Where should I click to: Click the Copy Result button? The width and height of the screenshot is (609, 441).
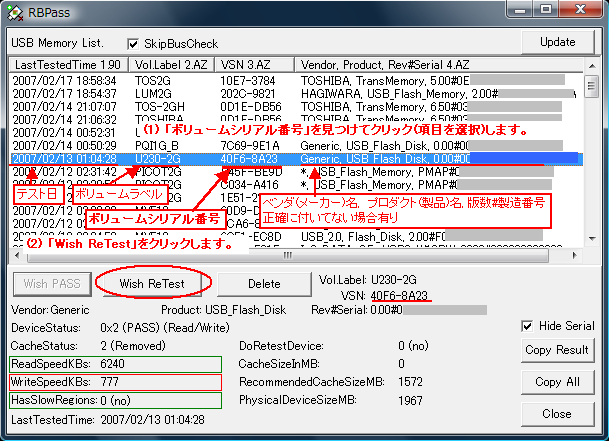pos(557,350)
